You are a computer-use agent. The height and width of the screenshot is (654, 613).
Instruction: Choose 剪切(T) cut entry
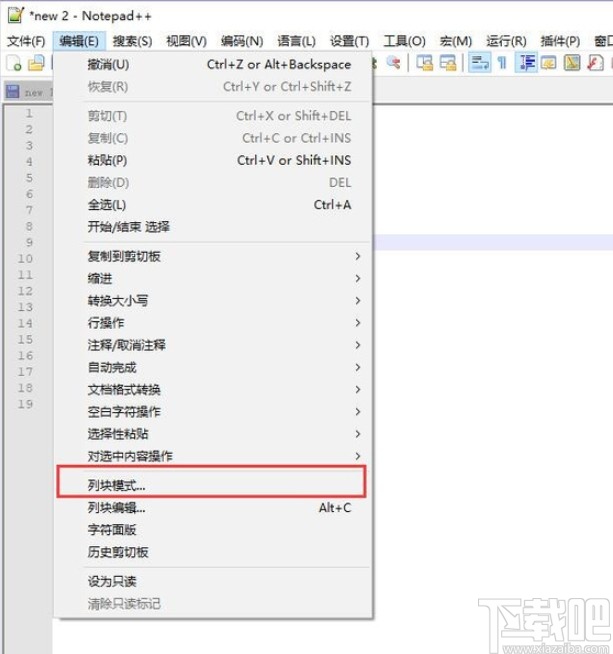click(214, 116)
